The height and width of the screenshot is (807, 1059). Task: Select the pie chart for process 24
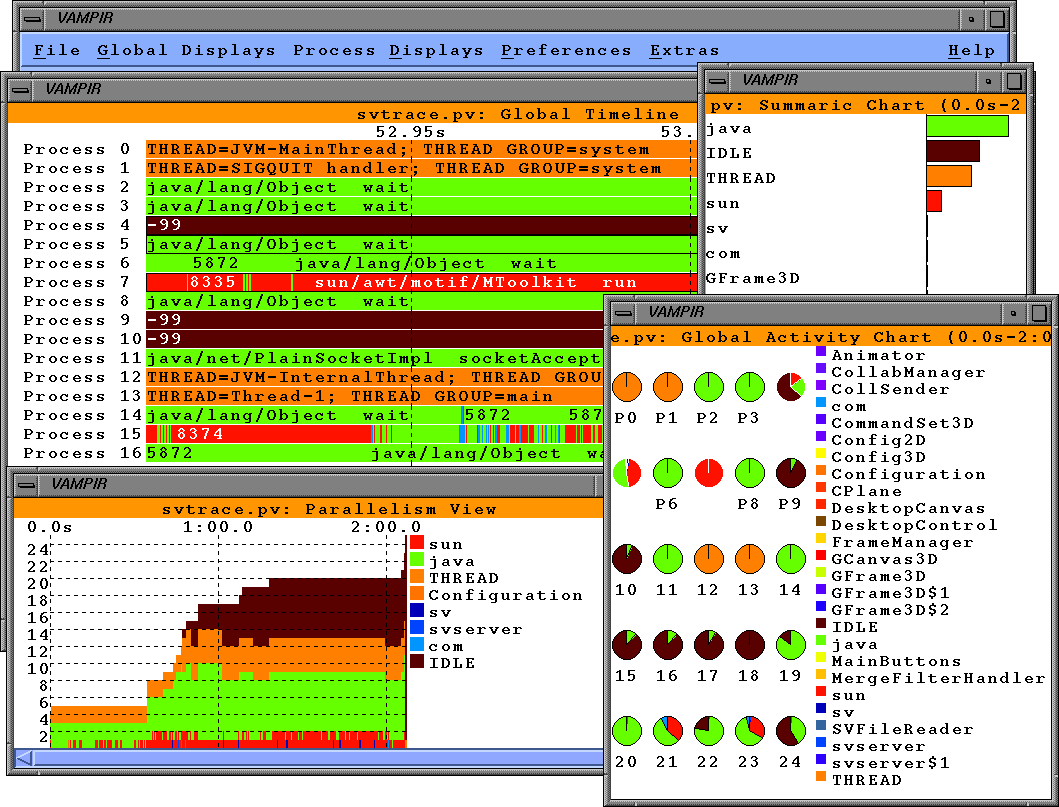pos(791,731)
